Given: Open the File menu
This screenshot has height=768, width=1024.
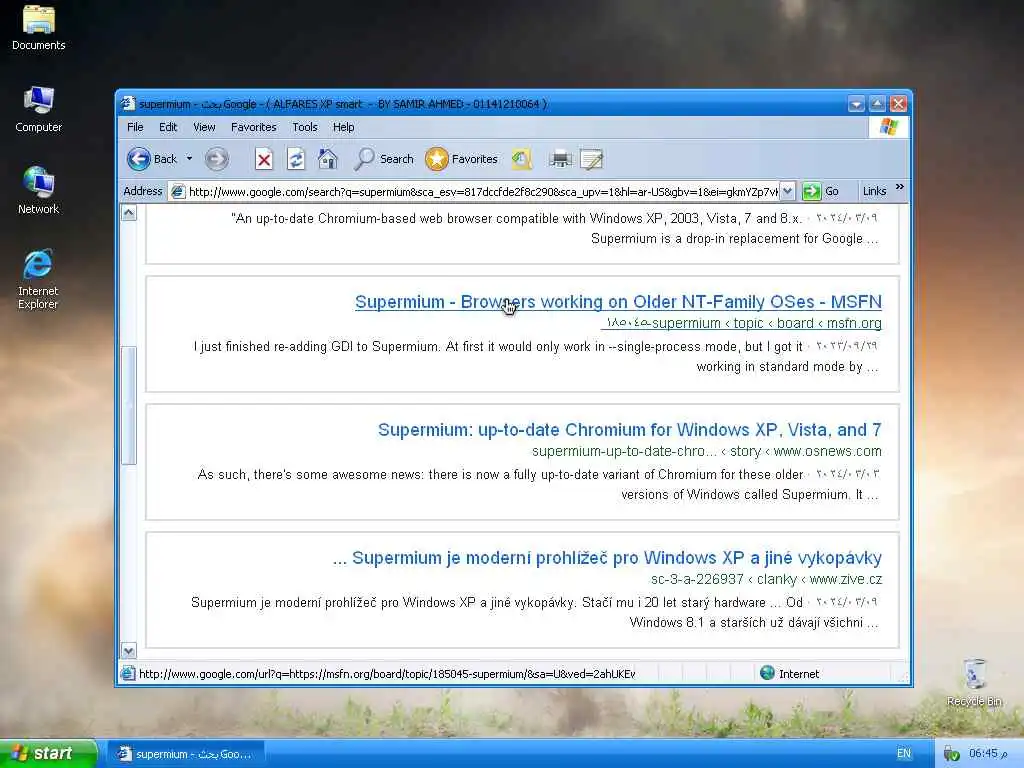Looking at the screenshot, I should coord(135,127).
